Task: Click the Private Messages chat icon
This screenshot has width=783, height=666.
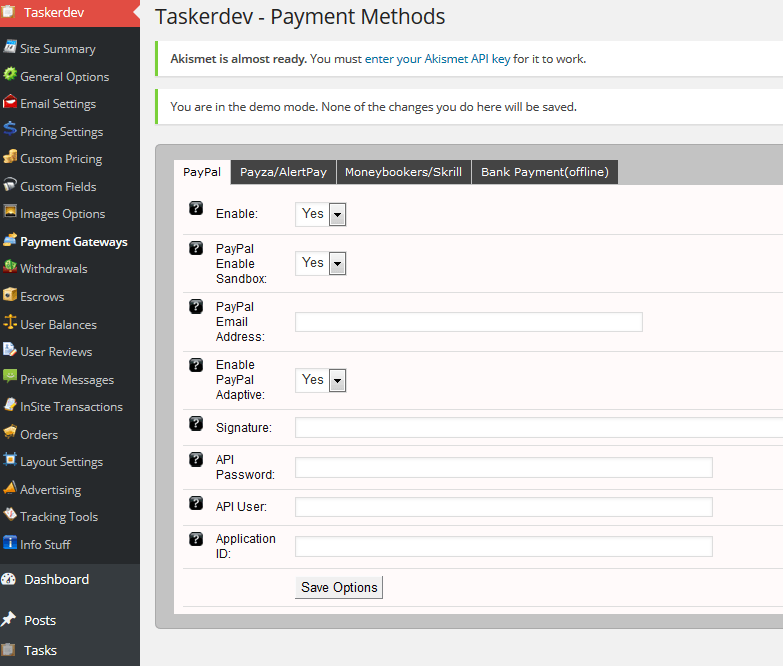Action: point(10,377)
